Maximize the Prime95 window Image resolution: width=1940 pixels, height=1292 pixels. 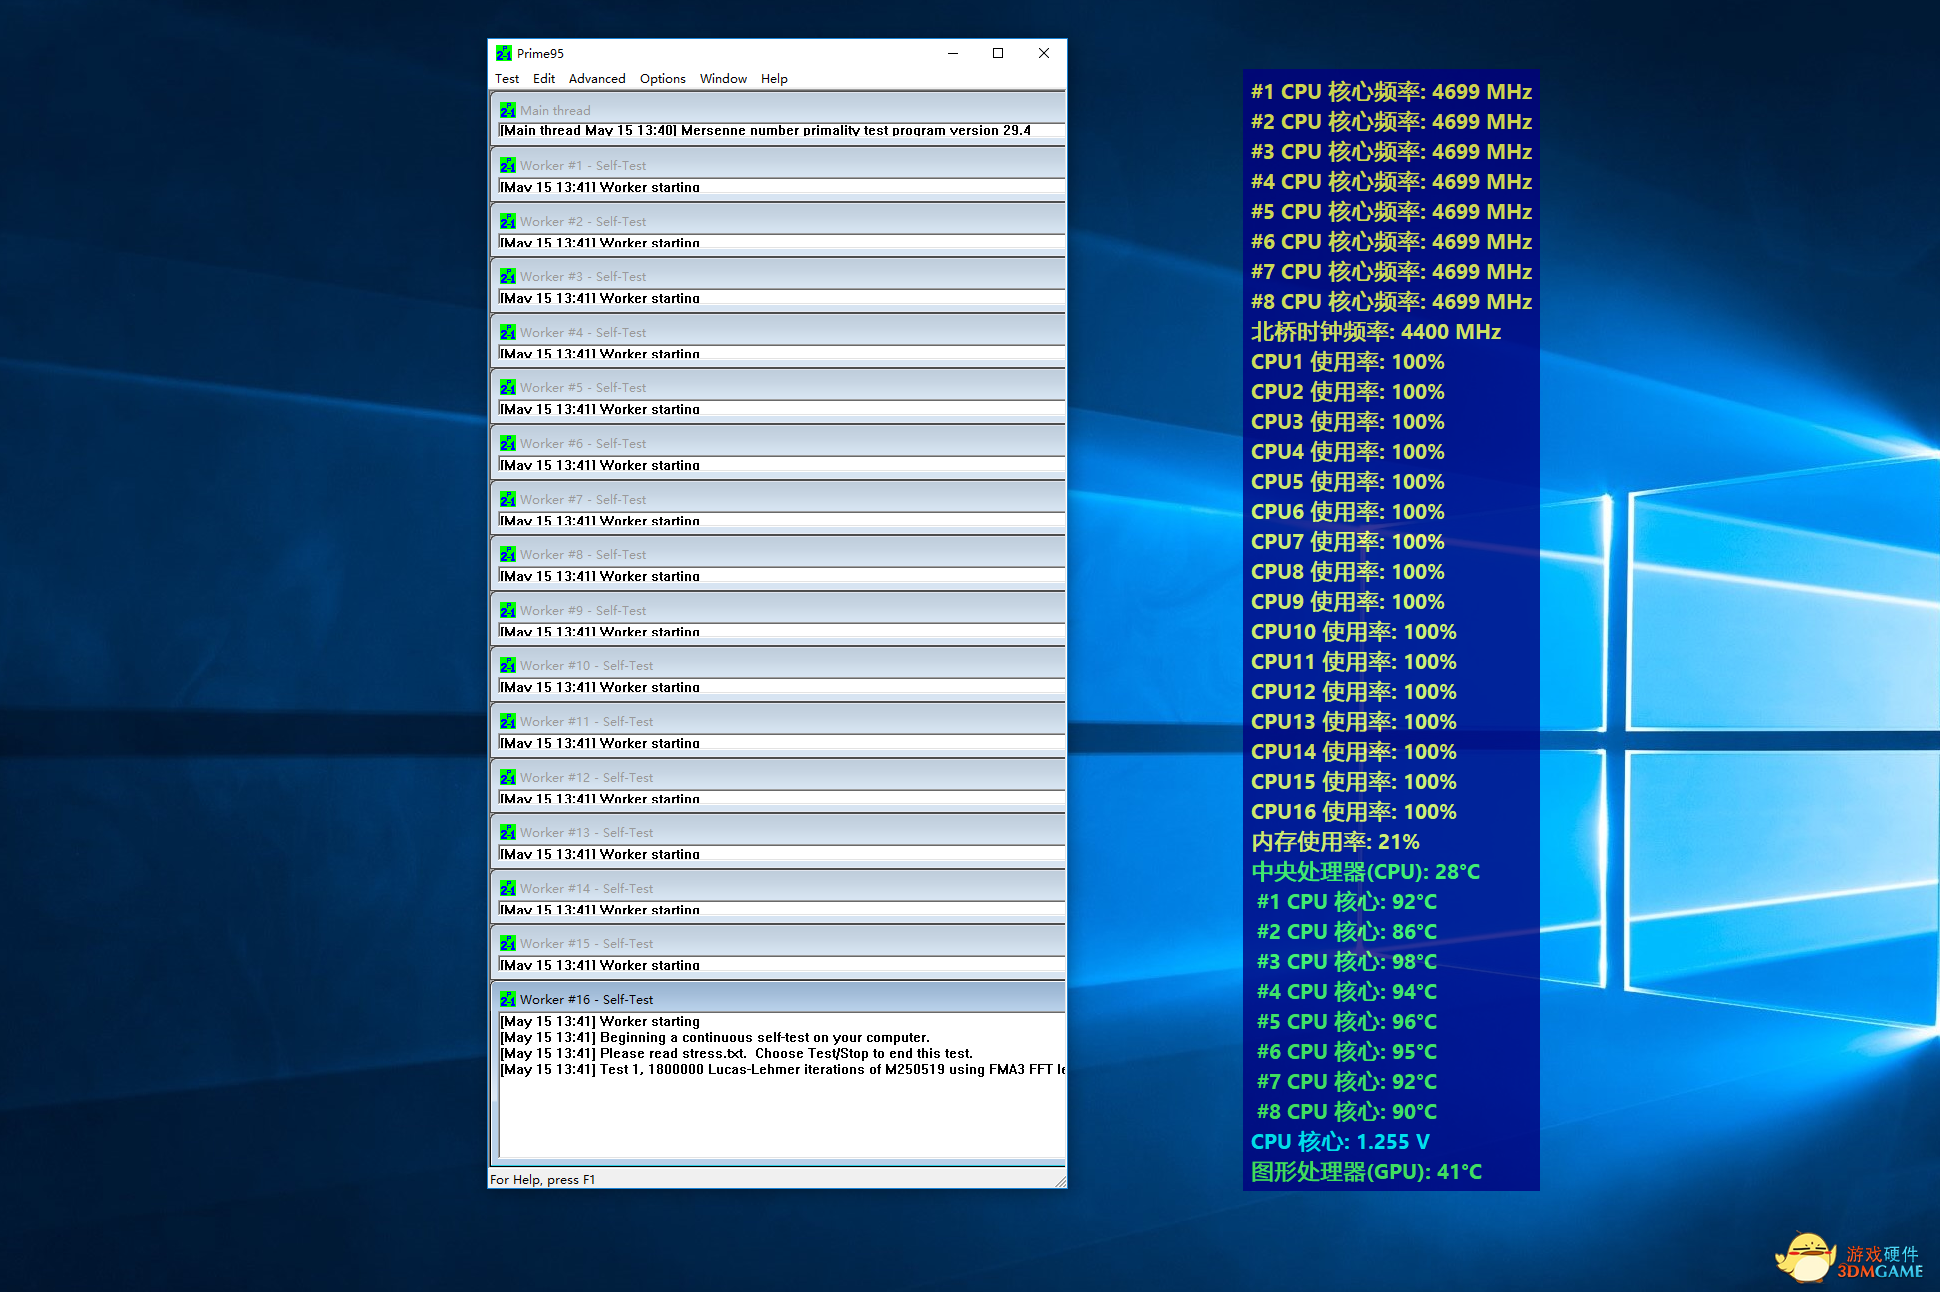point(998,53)
